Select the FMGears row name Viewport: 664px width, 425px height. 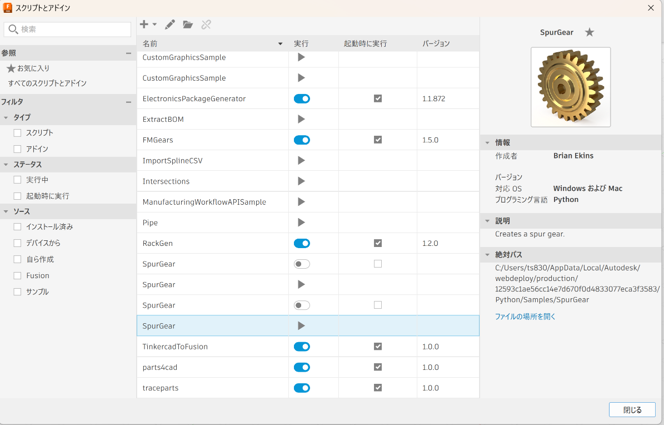[158, 140]
